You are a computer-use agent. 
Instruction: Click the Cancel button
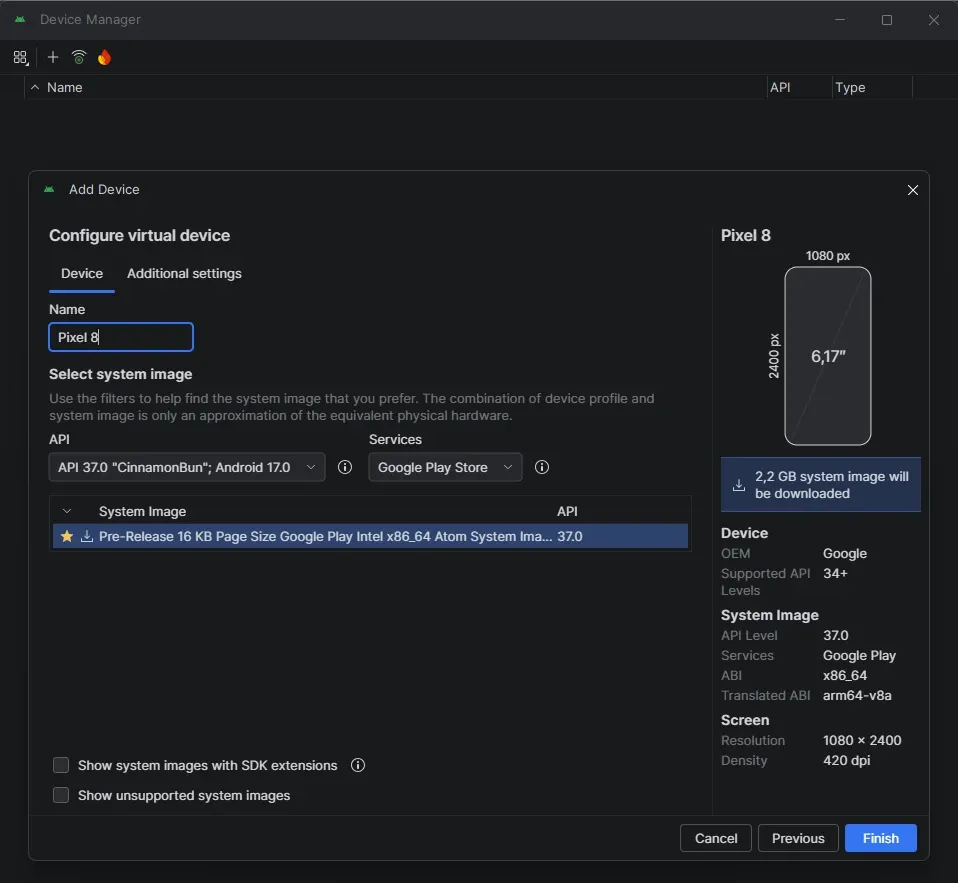pyautogui.click(x=715, y=838)
